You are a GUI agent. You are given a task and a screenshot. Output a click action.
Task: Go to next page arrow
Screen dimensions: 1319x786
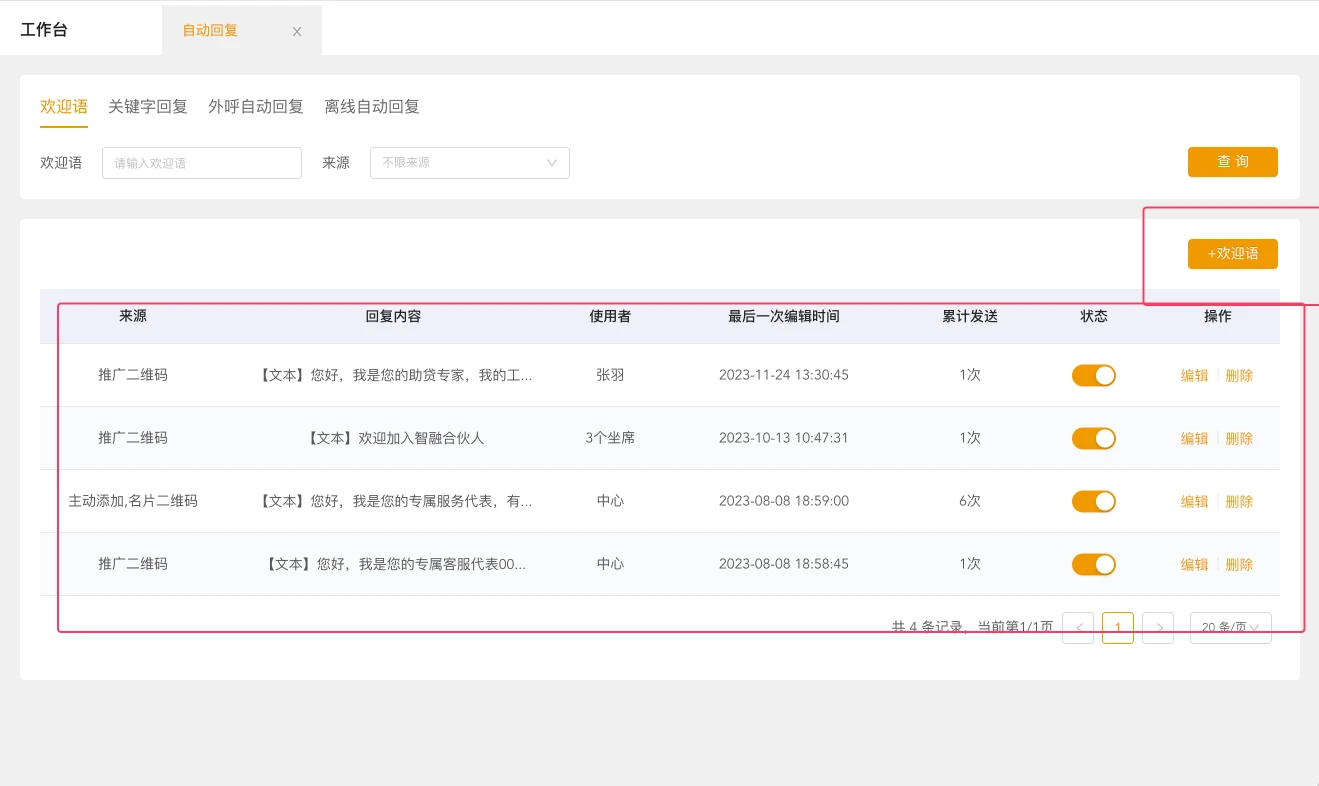(x=1158, y=628)
